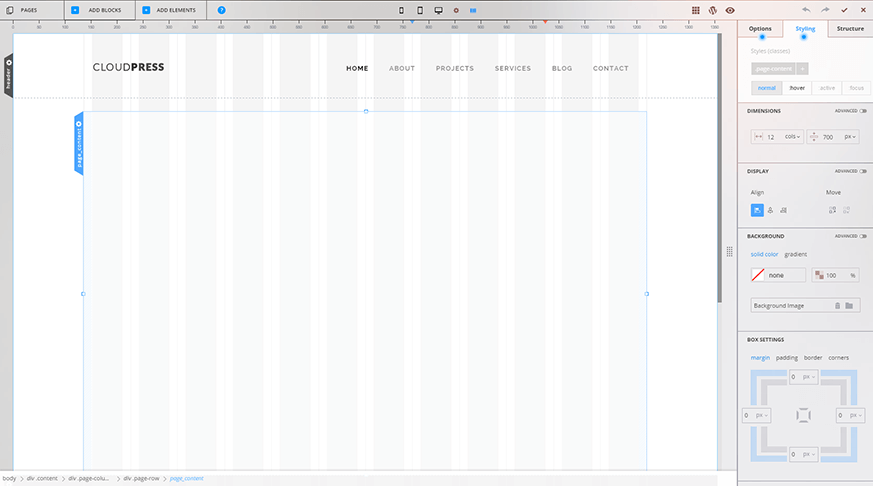Image resolution: width=874 pixels, height=486 pixels.
Task: Save changes with the checkmark icon
Action: 844,10
